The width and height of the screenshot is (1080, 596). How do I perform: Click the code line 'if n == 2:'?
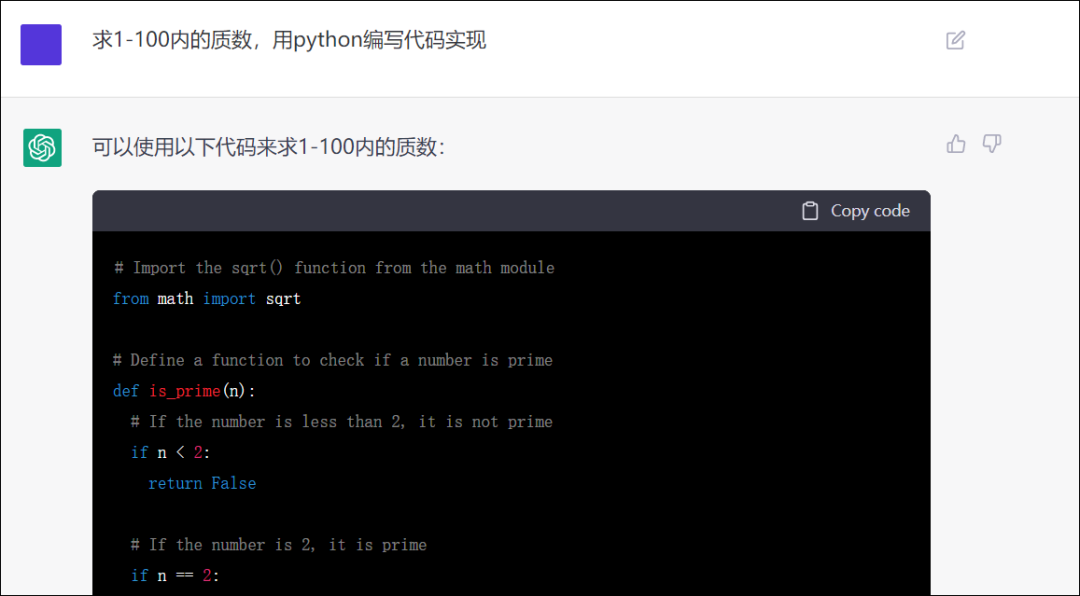pos(175,575)
